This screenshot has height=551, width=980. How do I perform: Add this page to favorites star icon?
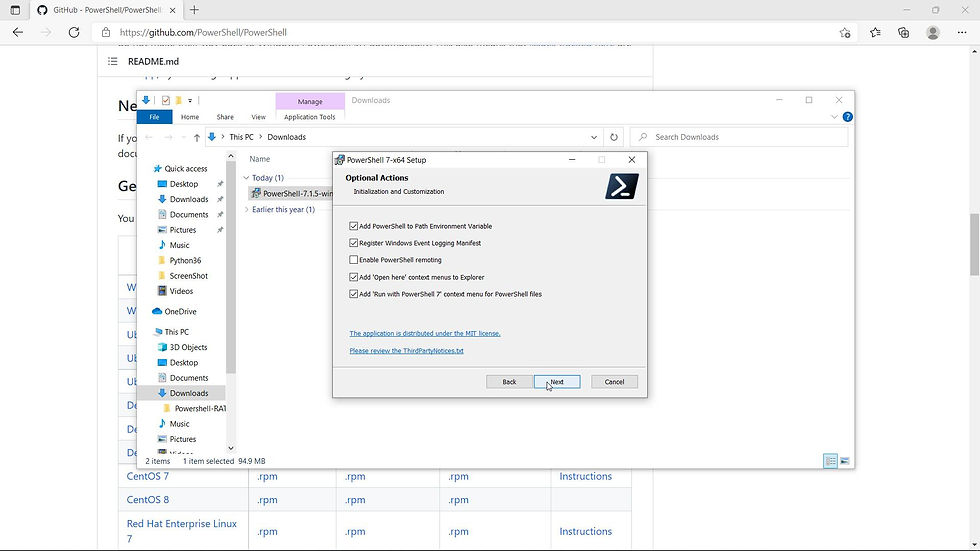point(845,32)
